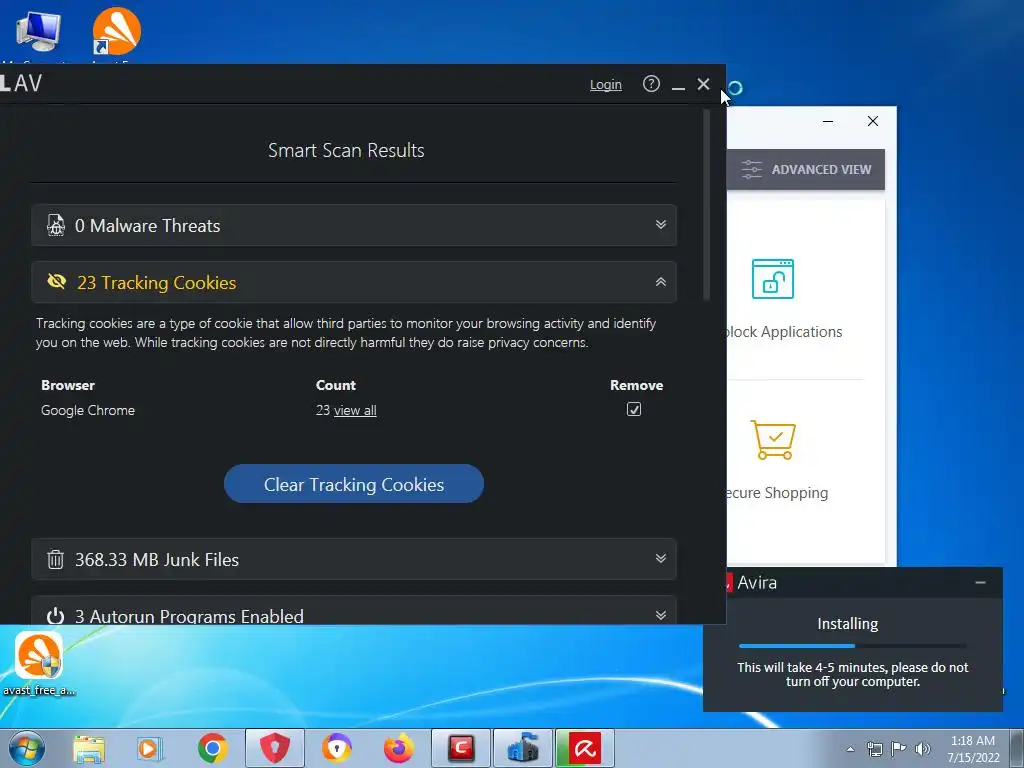Click the Remove column header
The image size is (1024, 768).
point(636,385)
